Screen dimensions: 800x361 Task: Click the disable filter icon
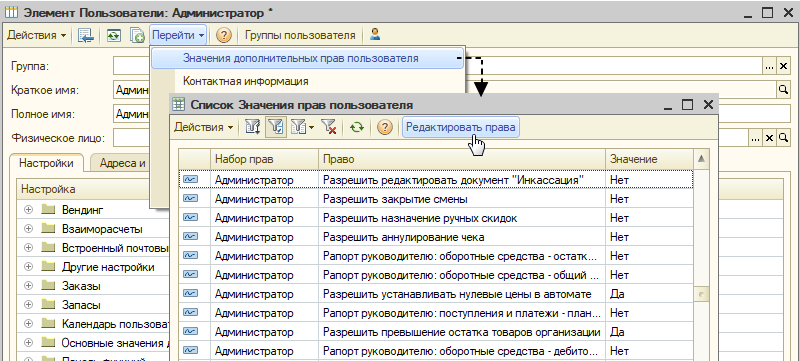click(329, 127)
